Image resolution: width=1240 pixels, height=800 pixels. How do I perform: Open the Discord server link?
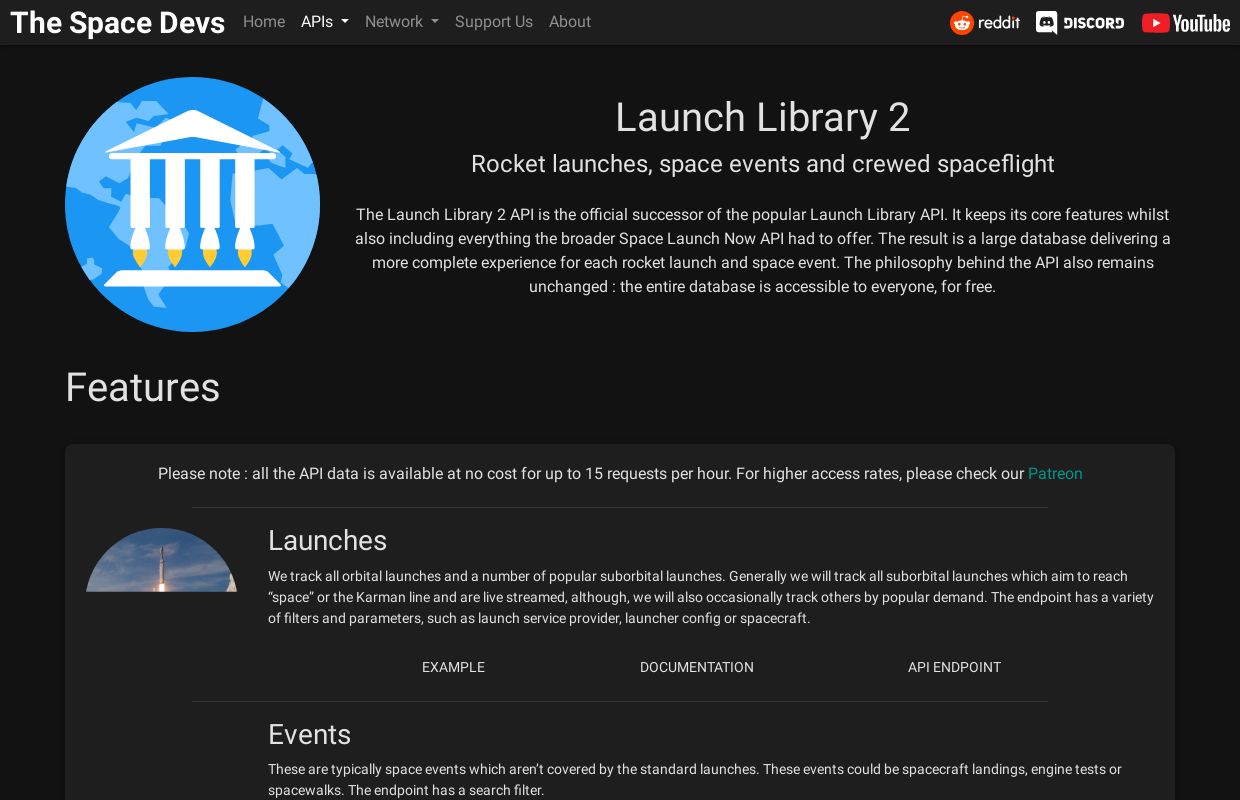pyautogui.click(x=1080, y=22)
